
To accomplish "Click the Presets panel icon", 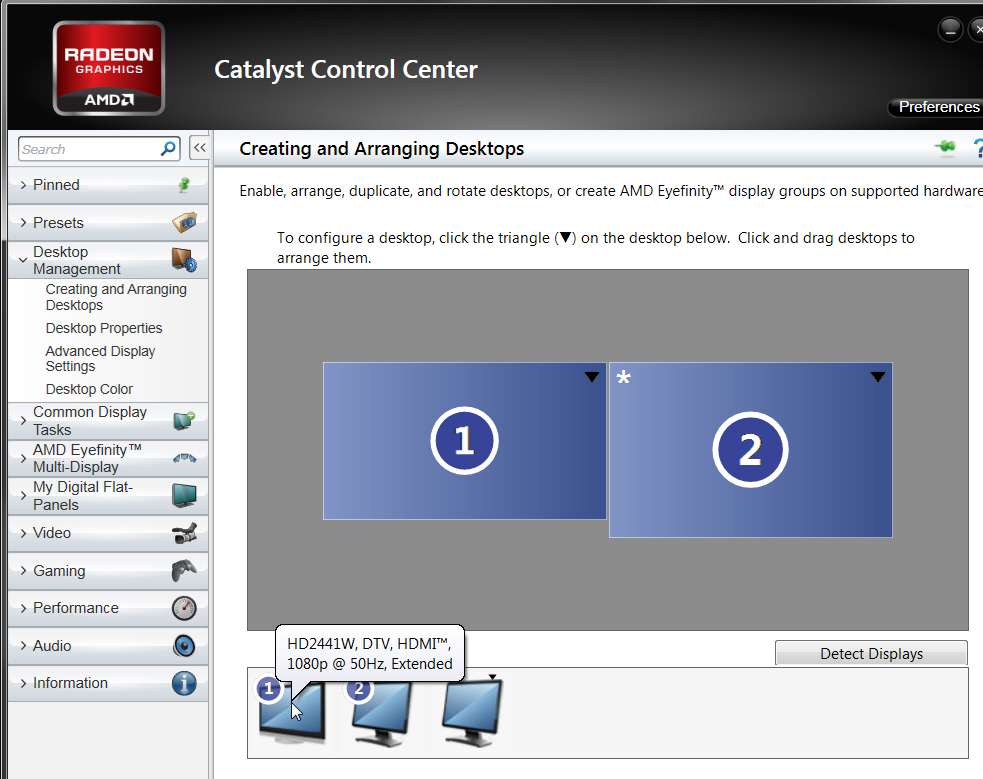I will [184, 222].
